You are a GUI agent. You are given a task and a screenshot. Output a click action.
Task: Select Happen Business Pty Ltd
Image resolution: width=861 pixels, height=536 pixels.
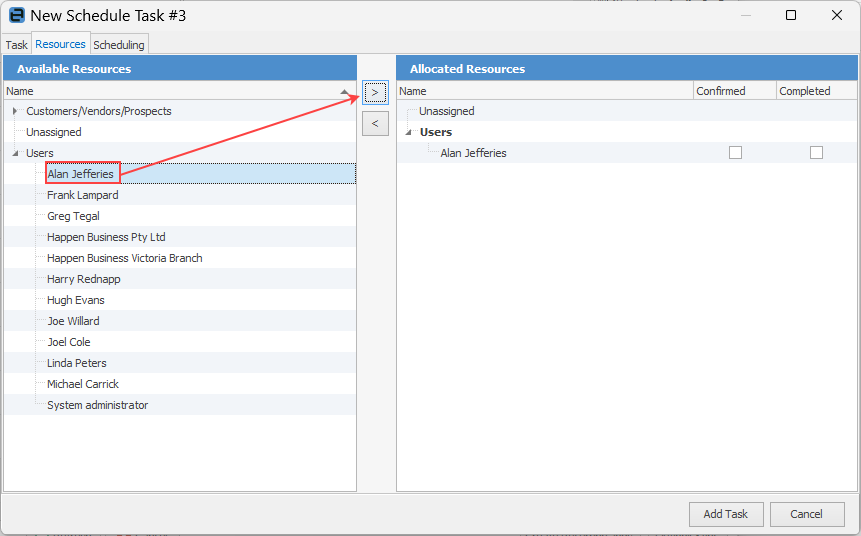pos(106,237)
